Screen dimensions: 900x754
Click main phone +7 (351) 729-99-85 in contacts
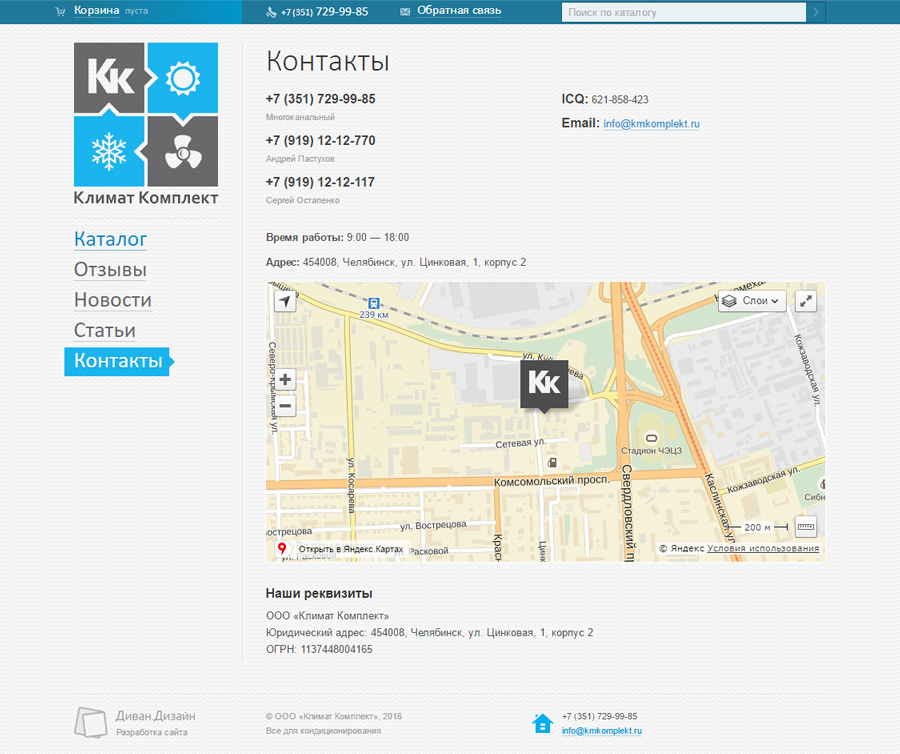pyautogui.click(x=320, y=99)
